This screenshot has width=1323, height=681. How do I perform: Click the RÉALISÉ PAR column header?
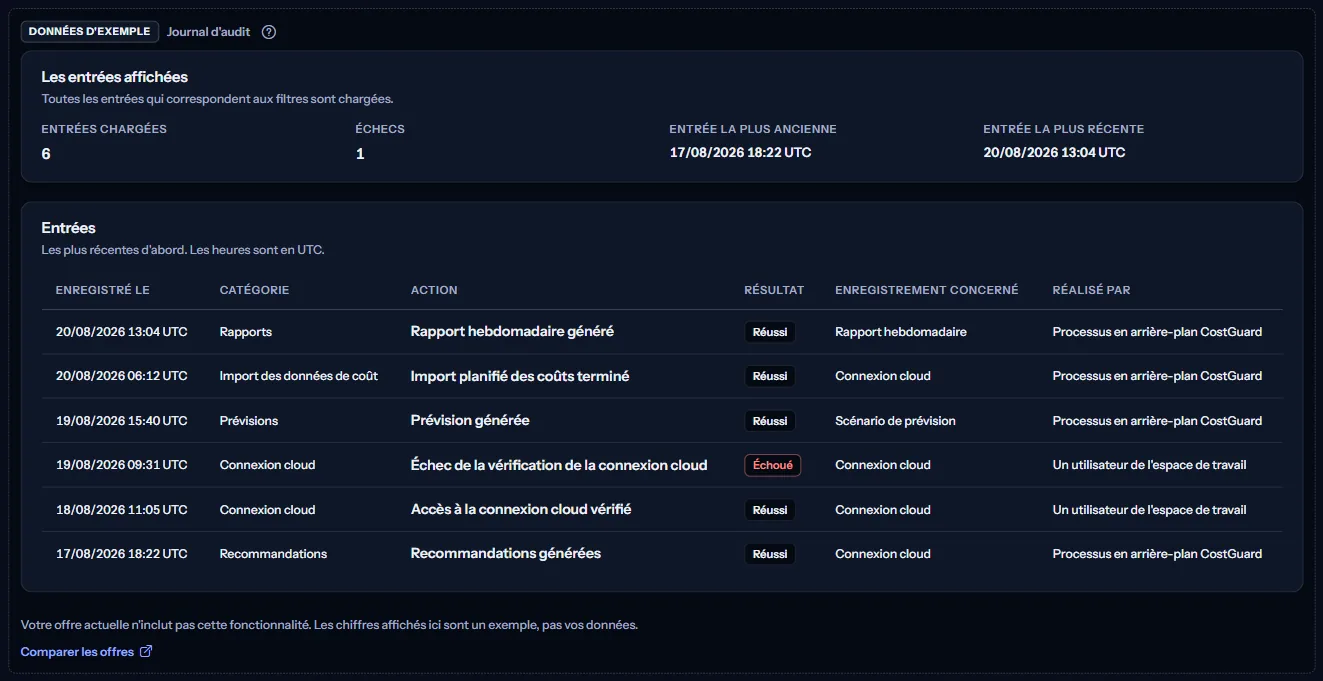(1092, 290)
